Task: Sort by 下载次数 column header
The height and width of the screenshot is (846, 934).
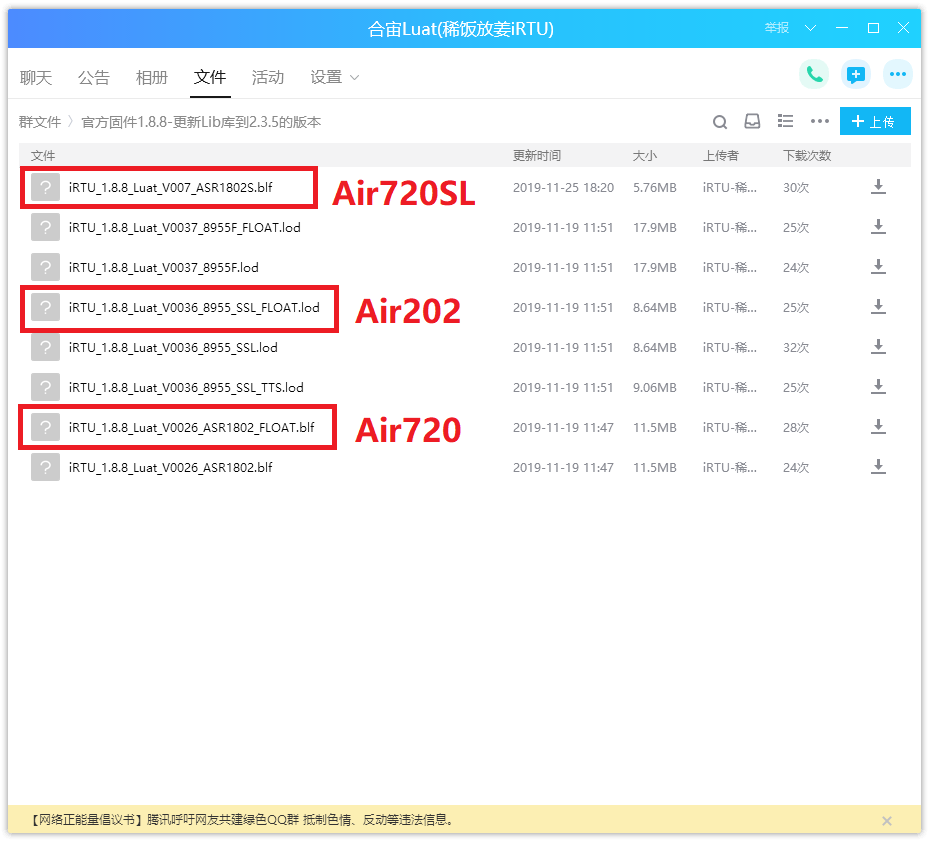Action: [x=807, y=155]
